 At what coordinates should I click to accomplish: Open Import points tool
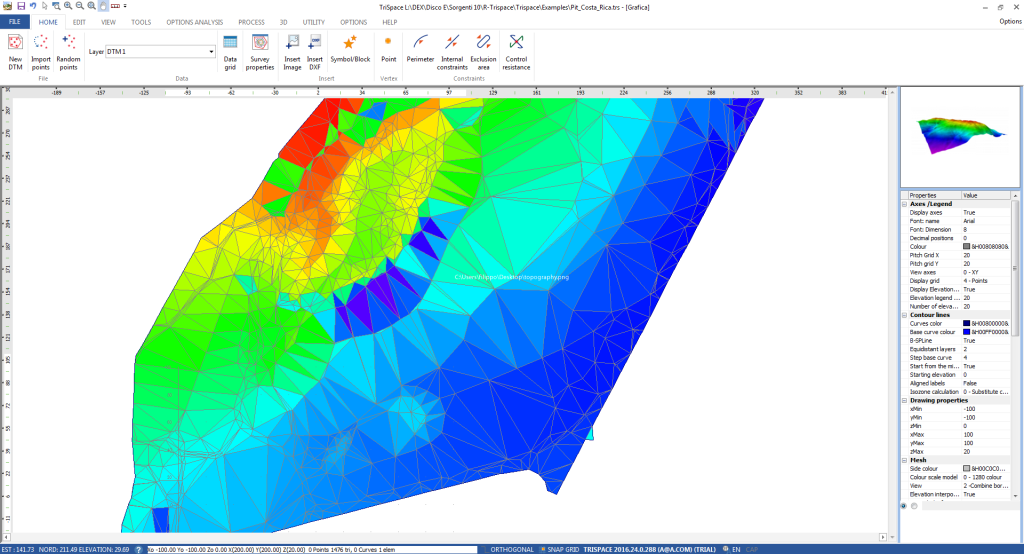click(41, 49)
